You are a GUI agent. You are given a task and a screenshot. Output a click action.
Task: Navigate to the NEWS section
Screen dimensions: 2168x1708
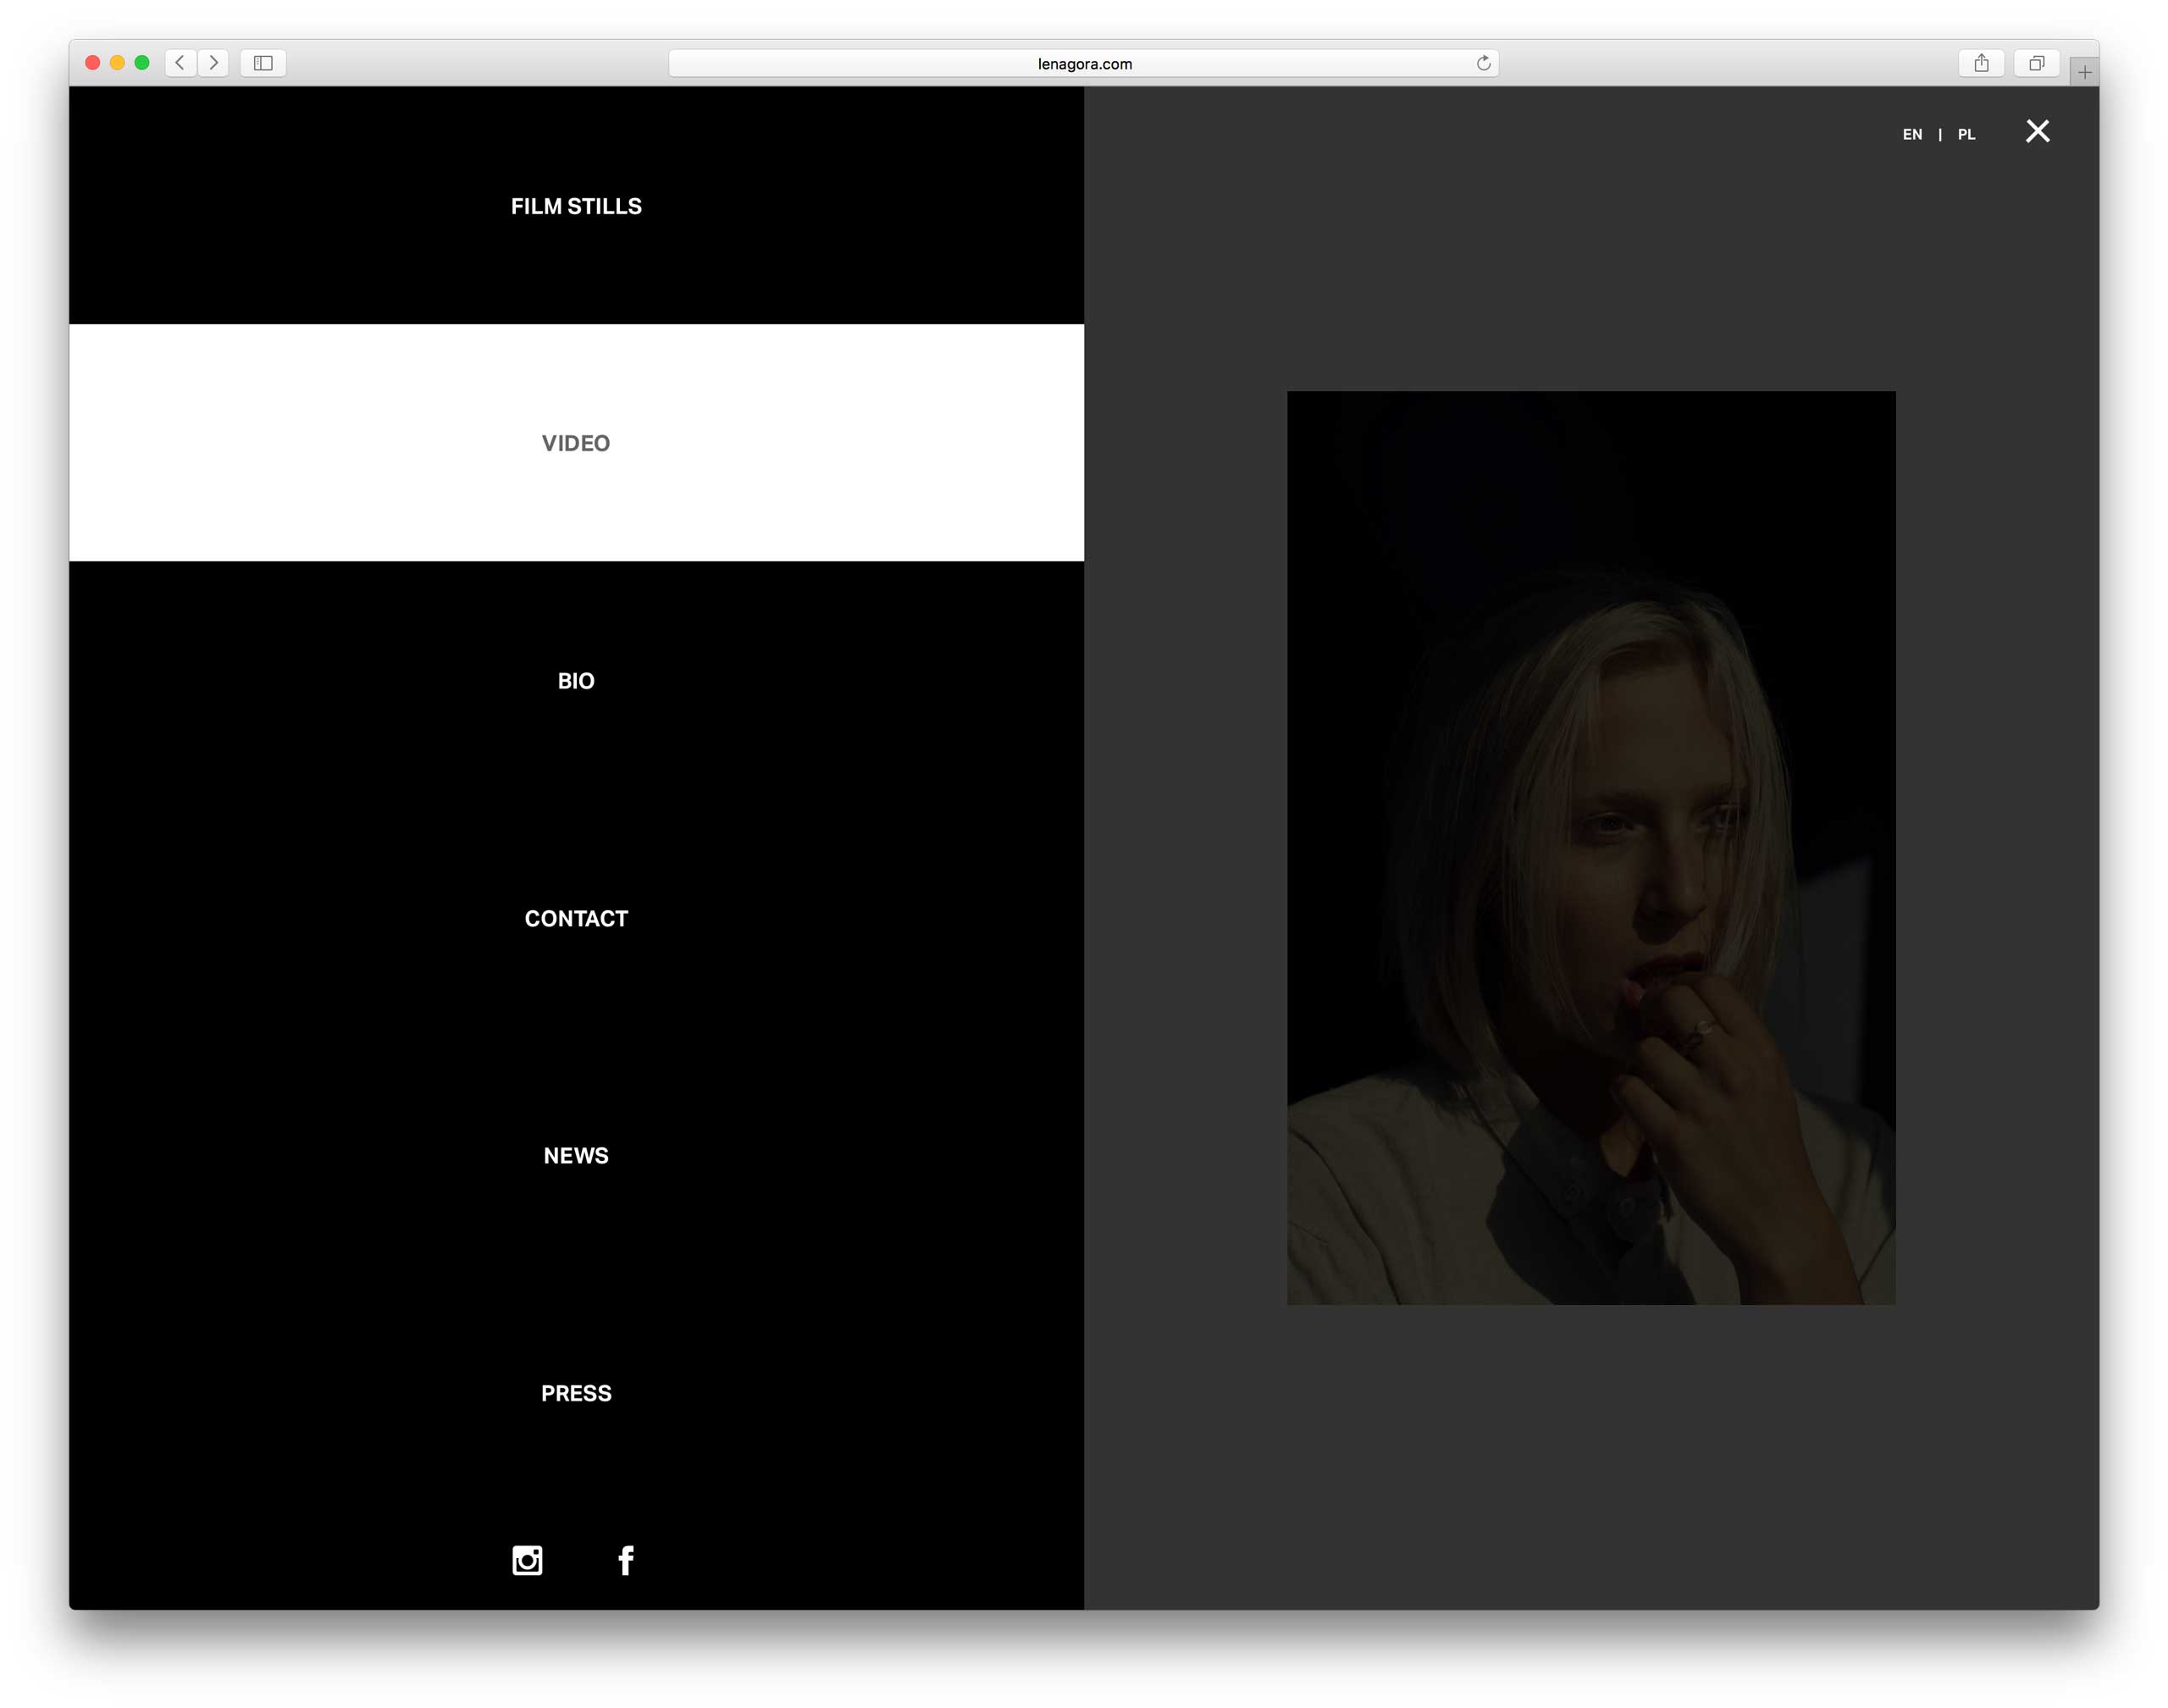click(x=576, y=1155)
